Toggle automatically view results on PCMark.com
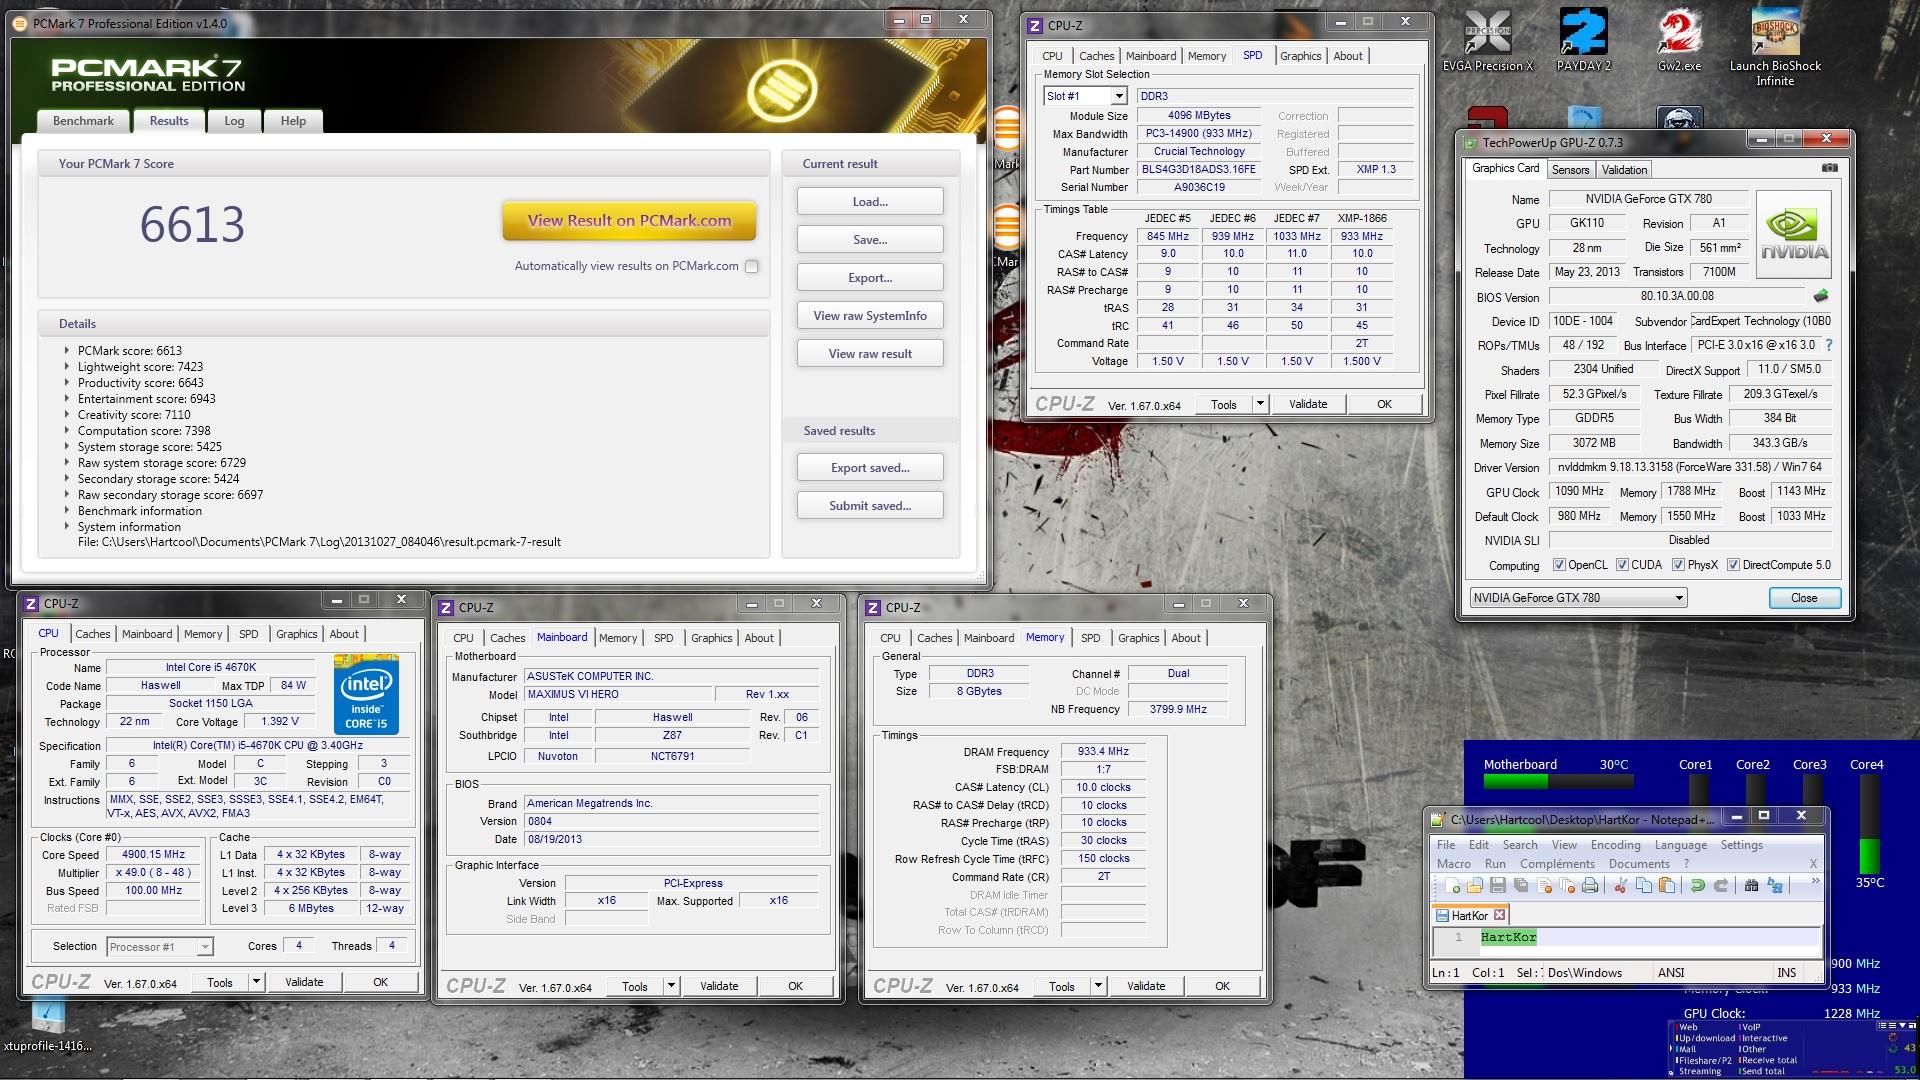The height and width of the screenshot is (1080, 1920). pos(752,266)
